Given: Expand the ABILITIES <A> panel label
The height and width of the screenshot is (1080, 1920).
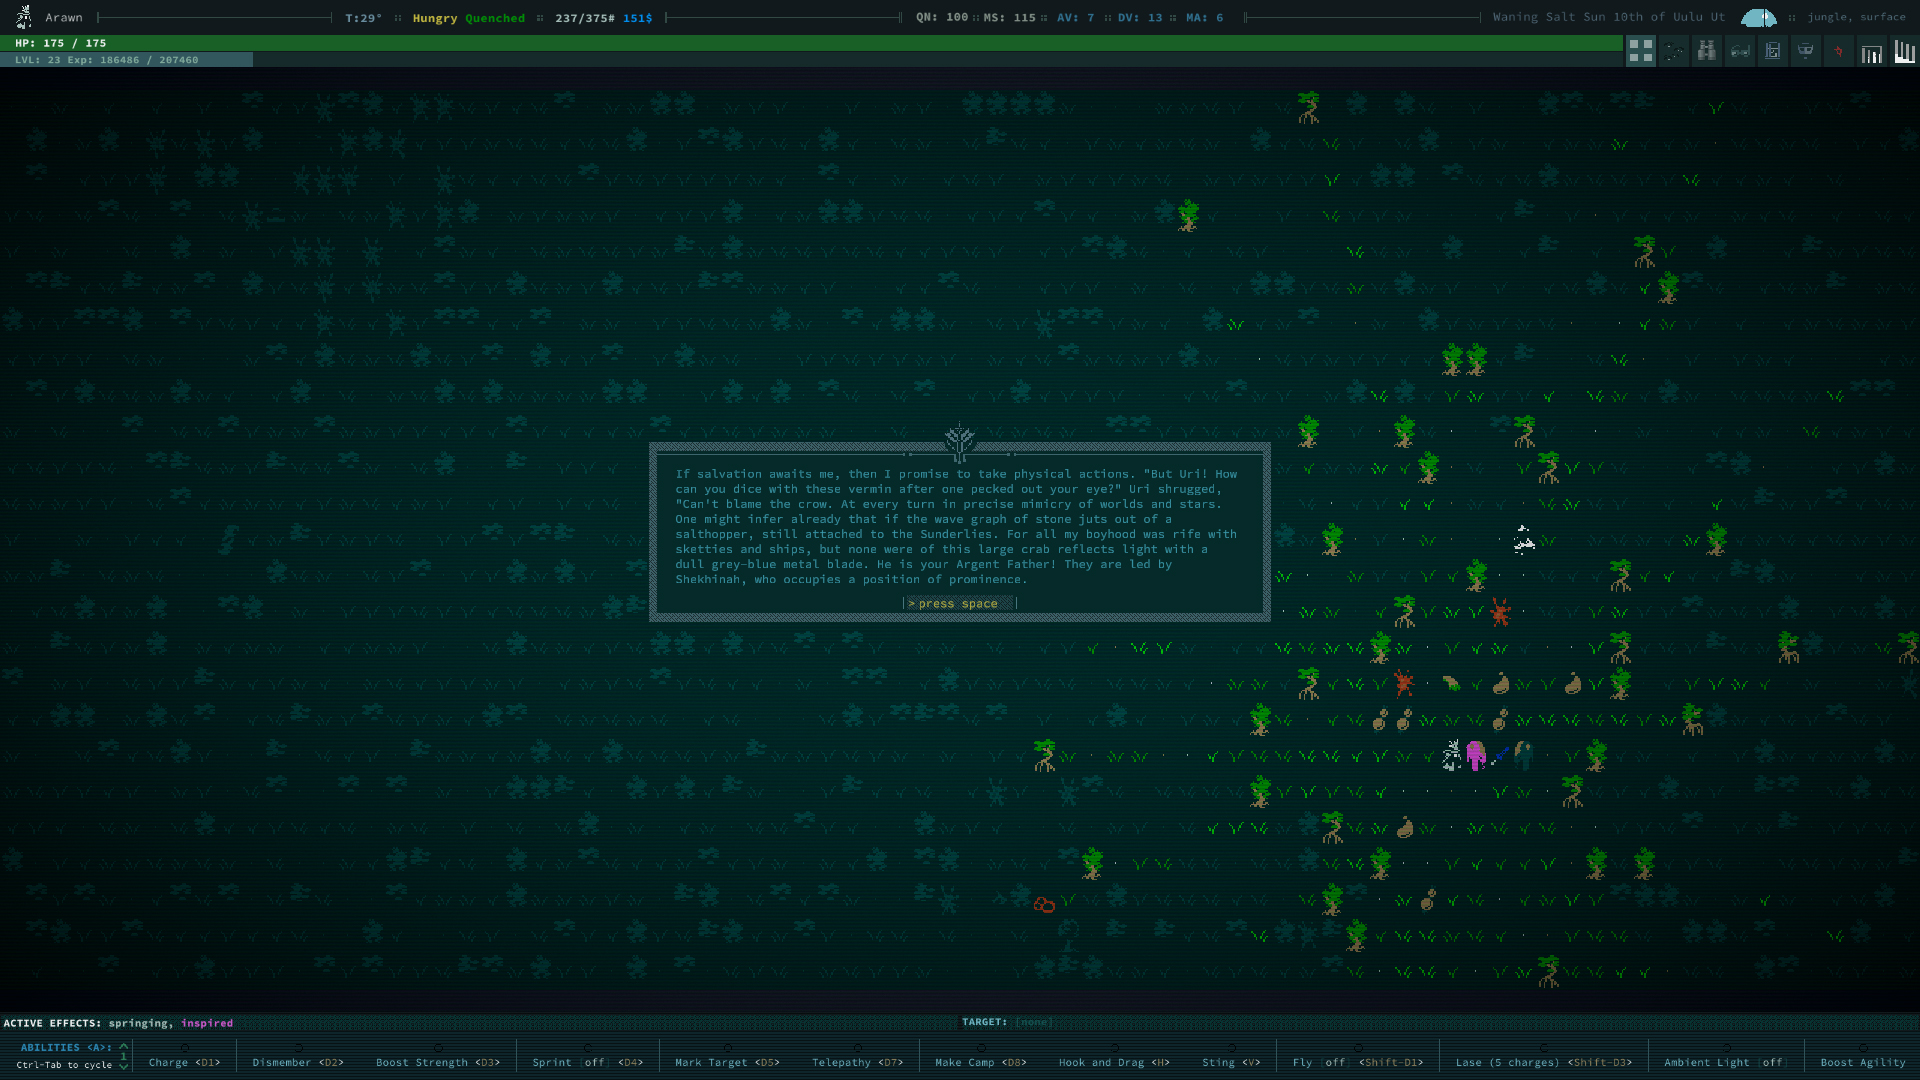Looking at the screenshot, I should click(x=65, y=1047).
